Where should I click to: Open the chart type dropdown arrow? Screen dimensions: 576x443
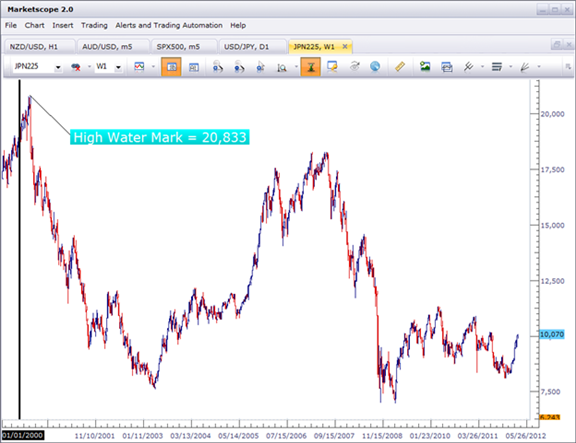click(x=153, y=67)
